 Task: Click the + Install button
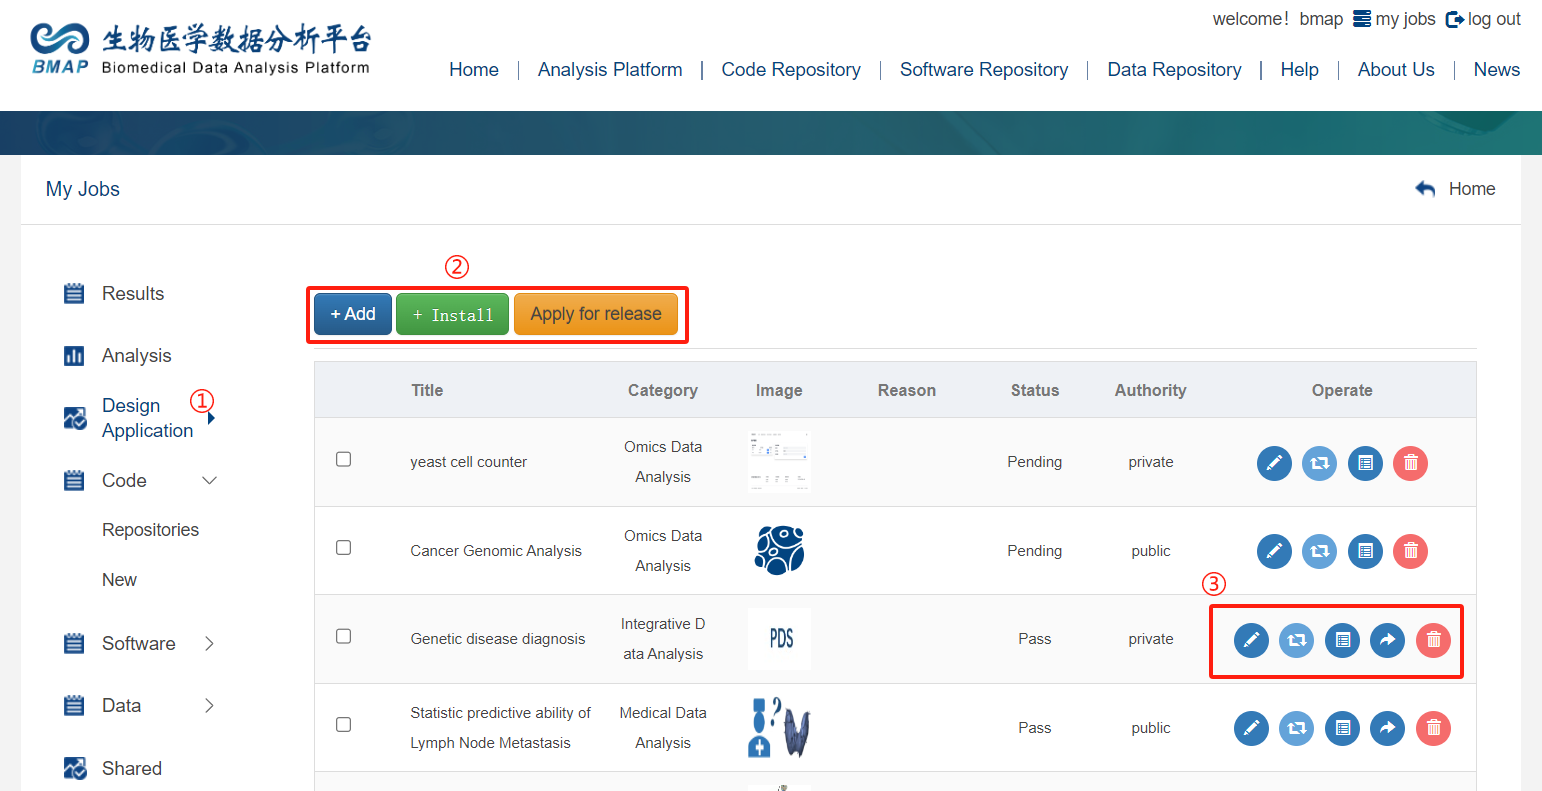tap(453, 314)
